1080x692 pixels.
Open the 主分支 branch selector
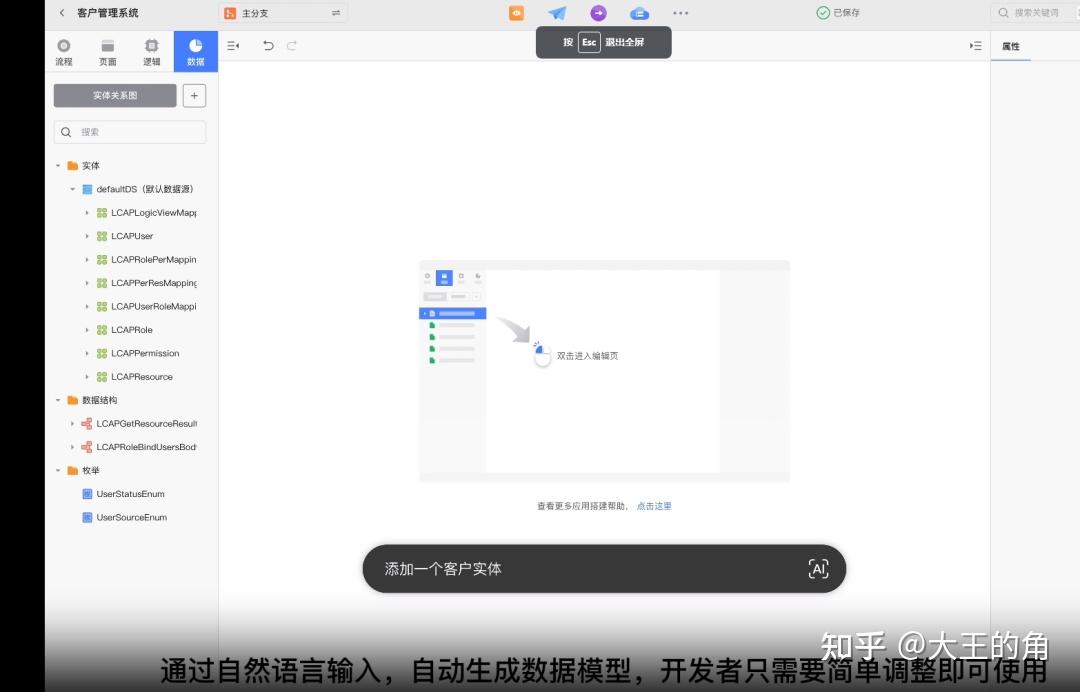(282, 13)
